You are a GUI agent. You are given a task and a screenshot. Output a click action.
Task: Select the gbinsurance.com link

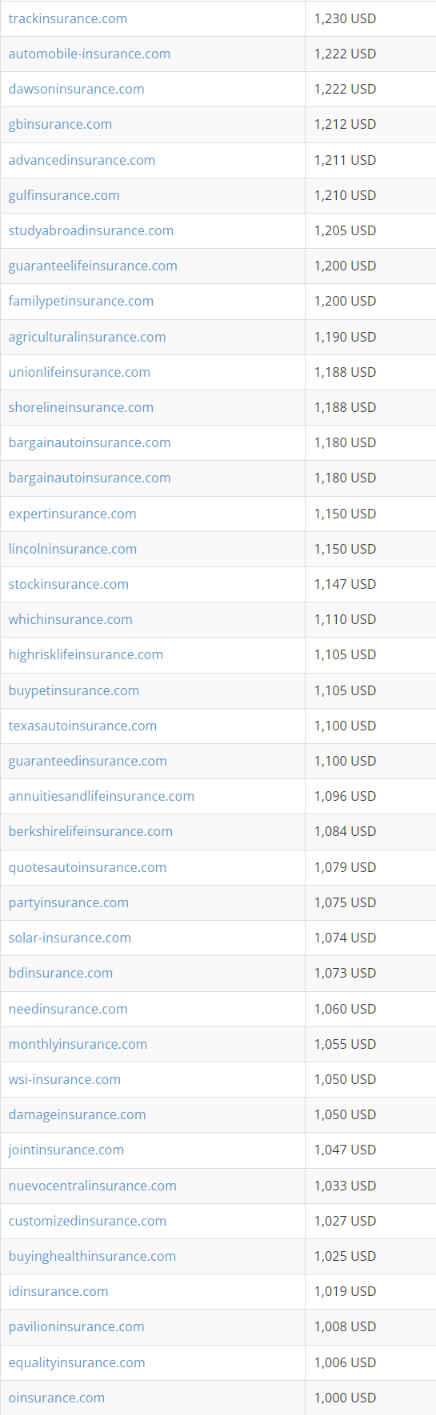(x=60, y=124)
